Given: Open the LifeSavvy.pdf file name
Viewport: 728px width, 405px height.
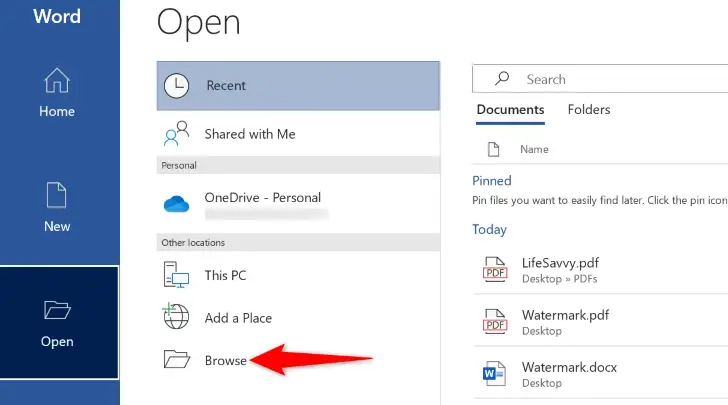Looking at the screenshot, I should (x=560, y=263).
